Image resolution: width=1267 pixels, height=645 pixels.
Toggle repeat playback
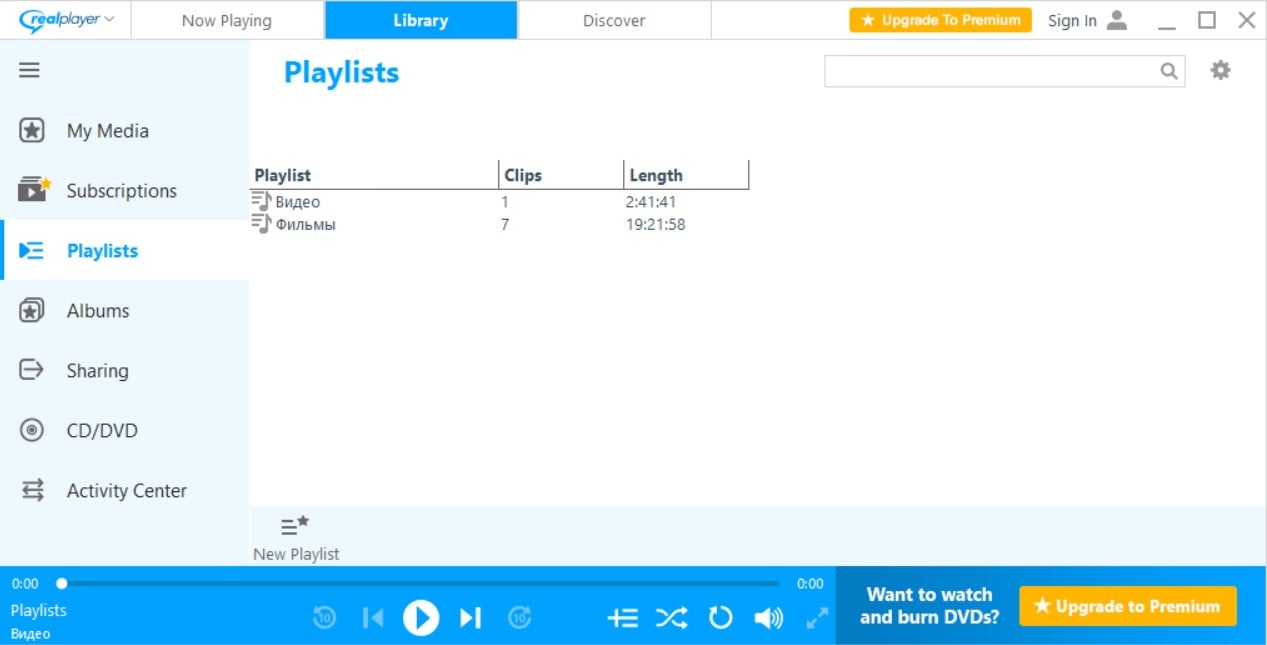click(x=720, y=618)
